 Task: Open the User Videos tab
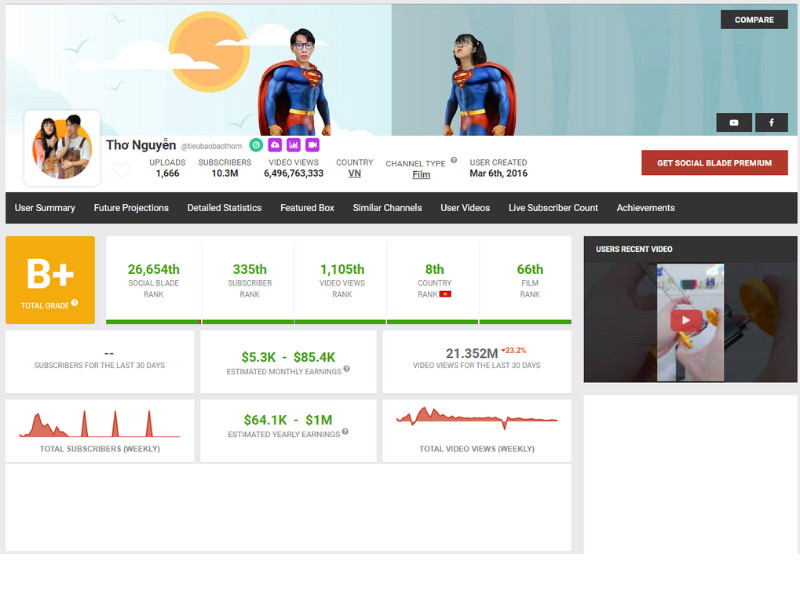465,208
